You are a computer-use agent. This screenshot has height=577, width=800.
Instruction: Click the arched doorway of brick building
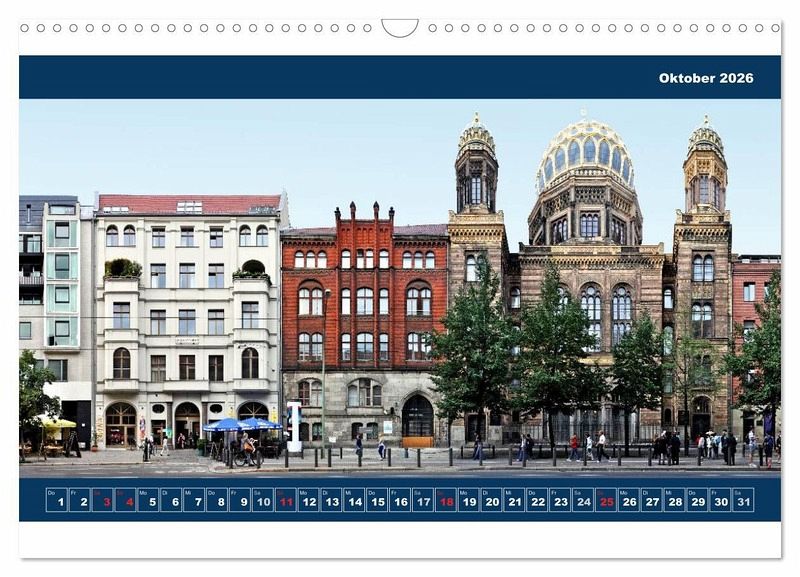tap(417, 416)
